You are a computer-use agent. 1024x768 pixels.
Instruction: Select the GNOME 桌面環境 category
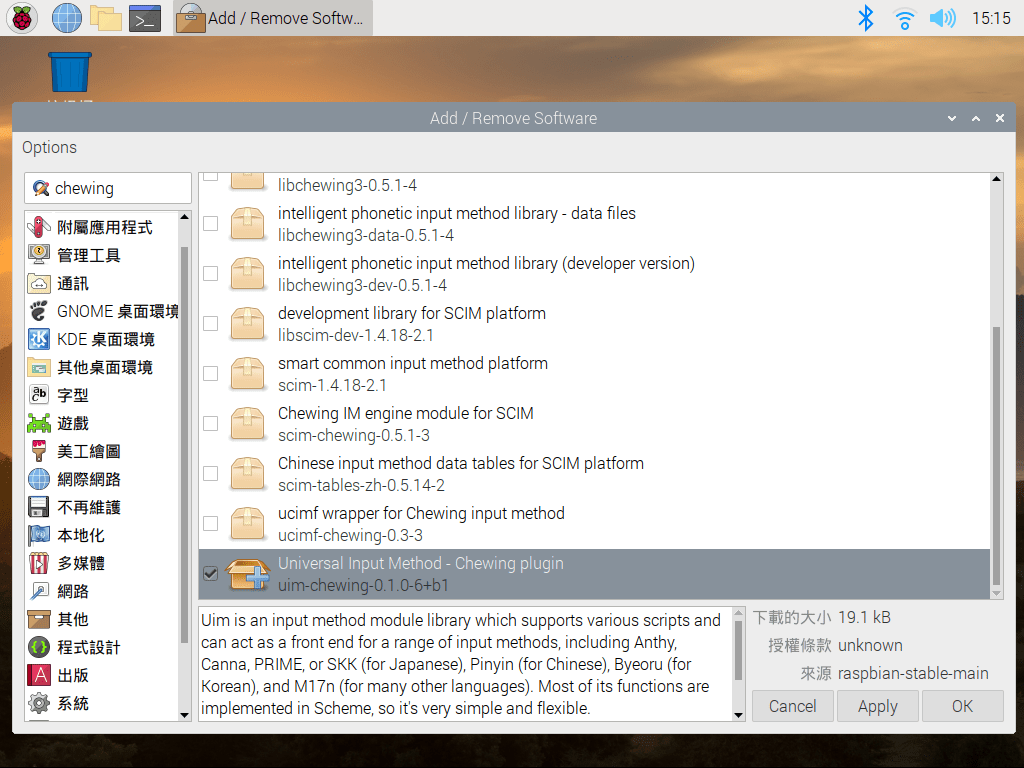pyautogui.click(x=104, y=311)
